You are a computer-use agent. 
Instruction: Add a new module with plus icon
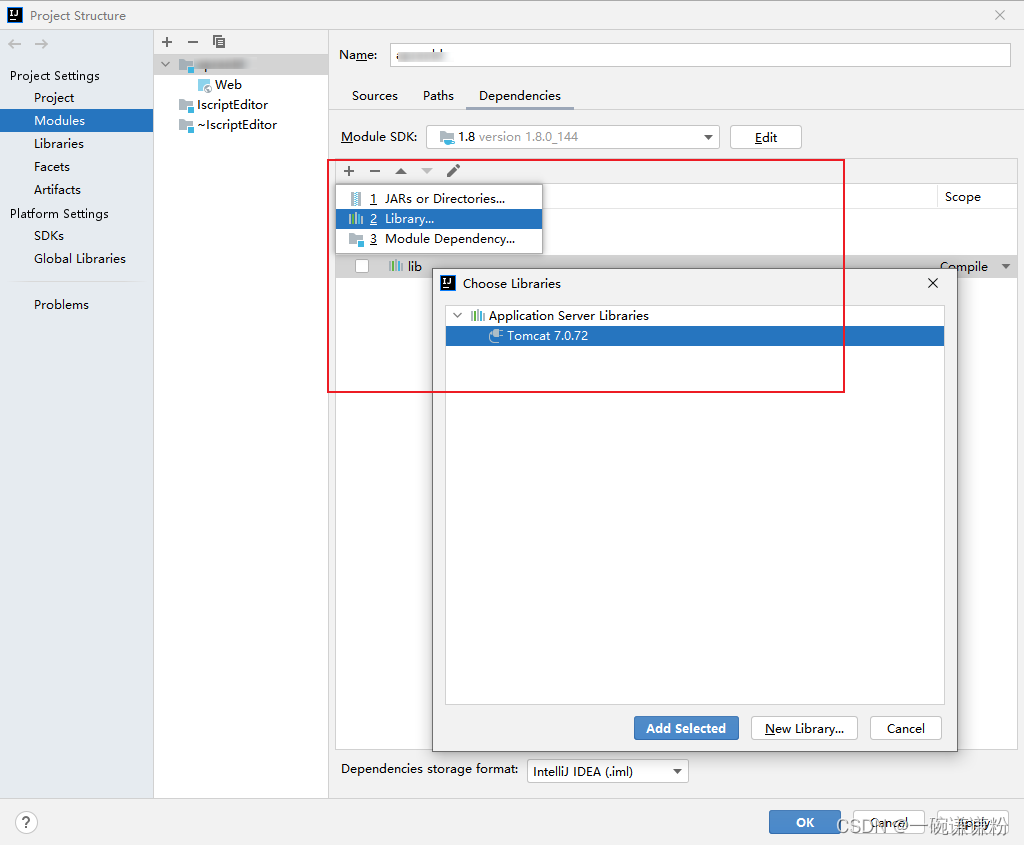tap(167, 42)
